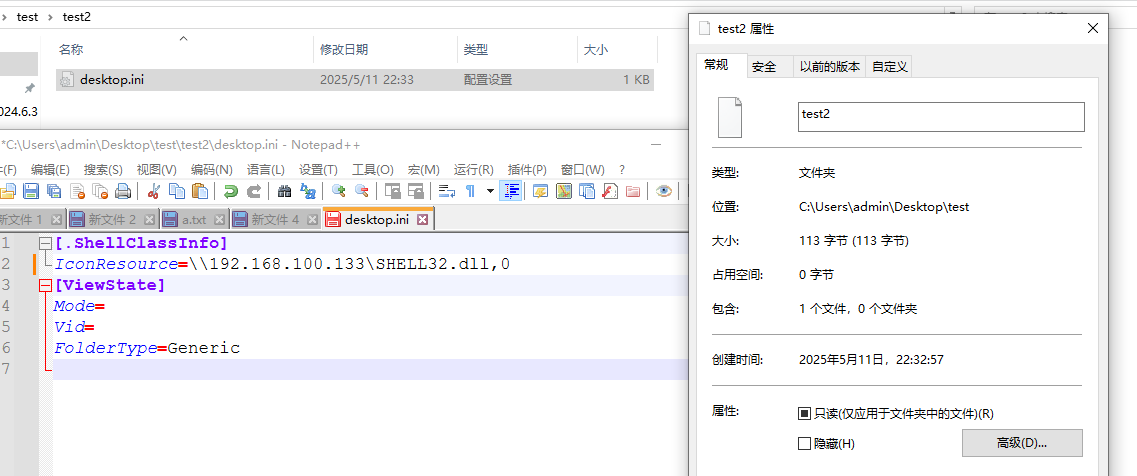Zoom out using the magnifier minus icon
The height and width of the screenshot is (476, 1137).
(362, 191)
